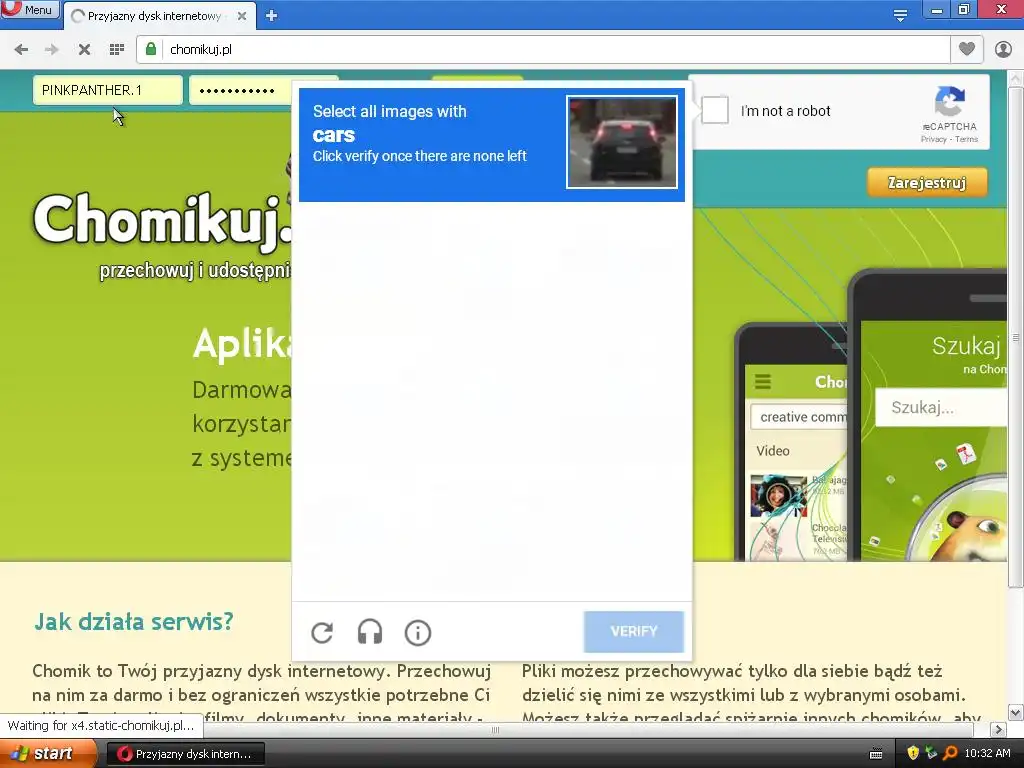Select the Opera taskbar window button

pos(185,754)
